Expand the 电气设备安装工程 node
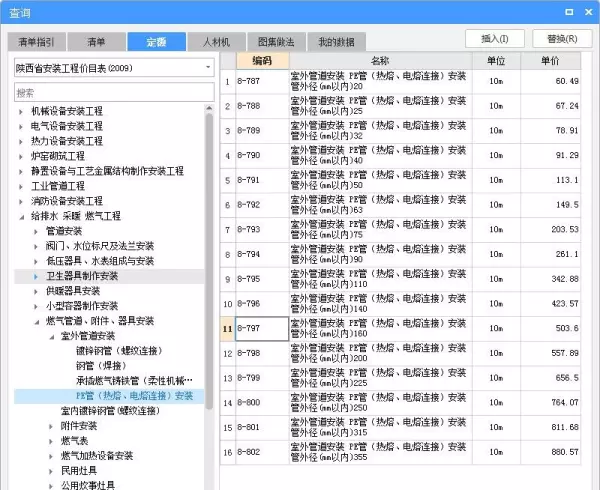This screenshot has height=490, width=600. (x=21, y=127)
